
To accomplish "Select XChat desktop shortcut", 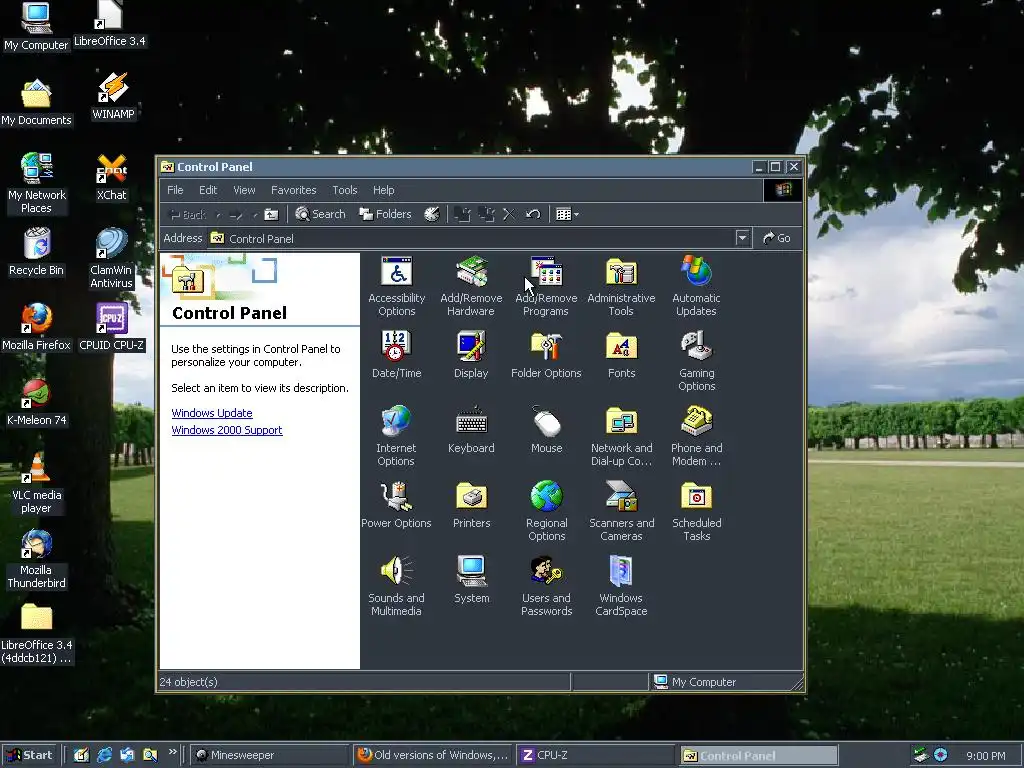I will point(112,176).
